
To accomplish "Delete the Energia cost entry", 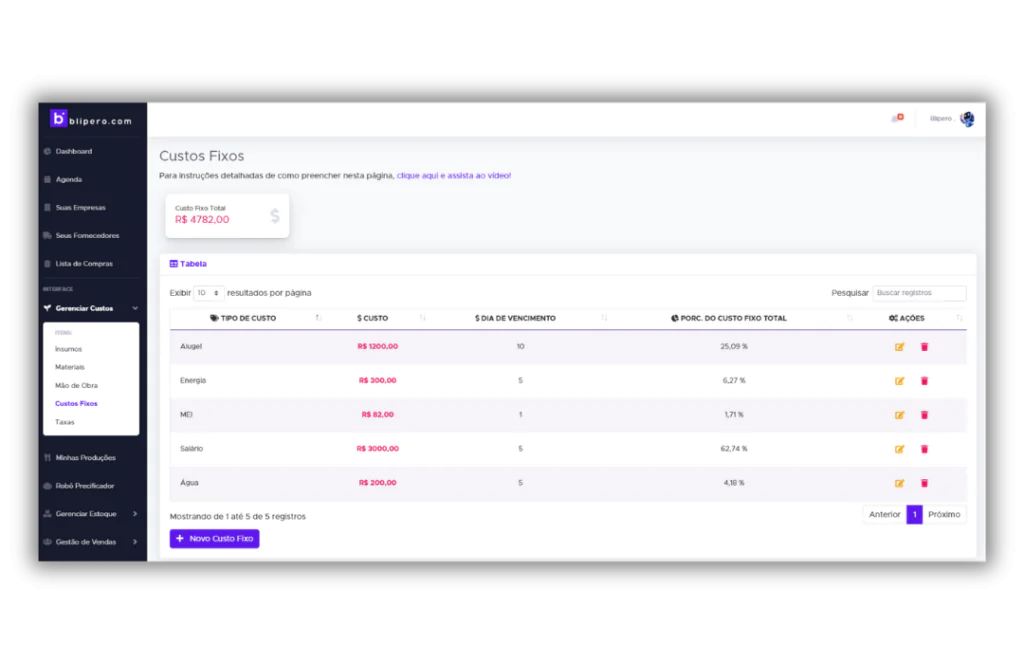I will pos(924,381).
